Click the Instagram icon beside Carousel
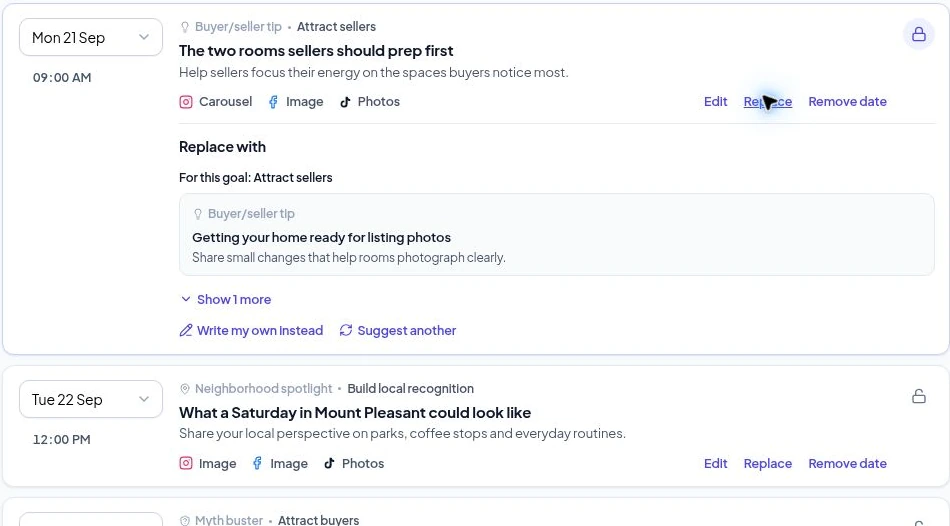The height and width of the screenshot is (526, 950). click(x=186, y=102)
